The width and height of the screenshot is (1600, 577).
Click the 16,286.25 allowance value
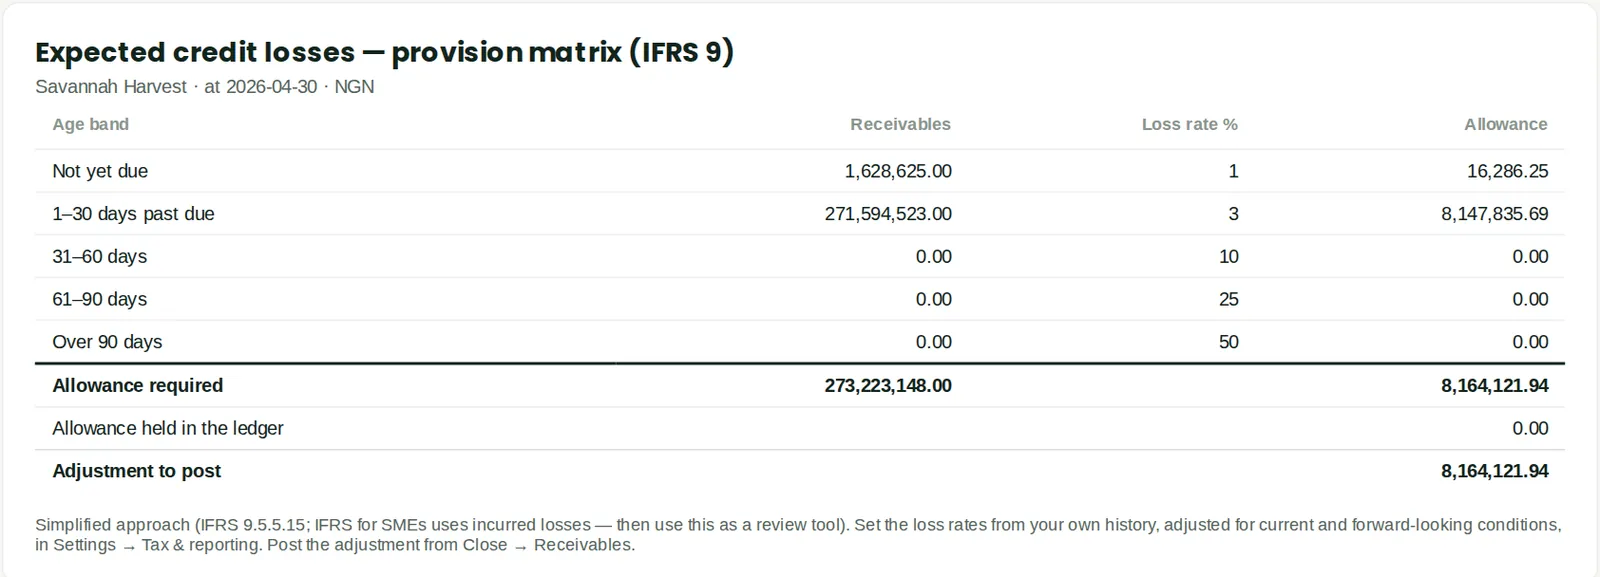point(1507,171)
